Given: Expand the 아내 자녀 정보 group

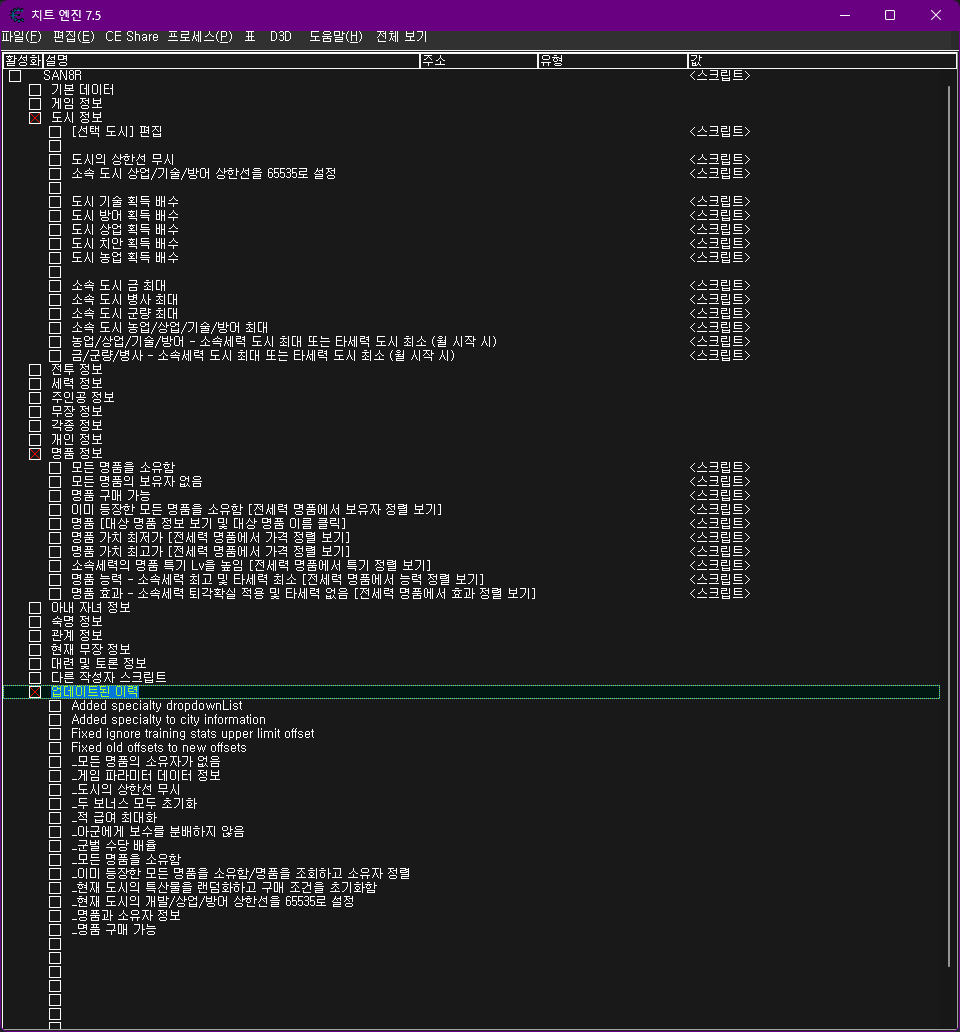Looking at the screenshot, I should coord(36,608).
